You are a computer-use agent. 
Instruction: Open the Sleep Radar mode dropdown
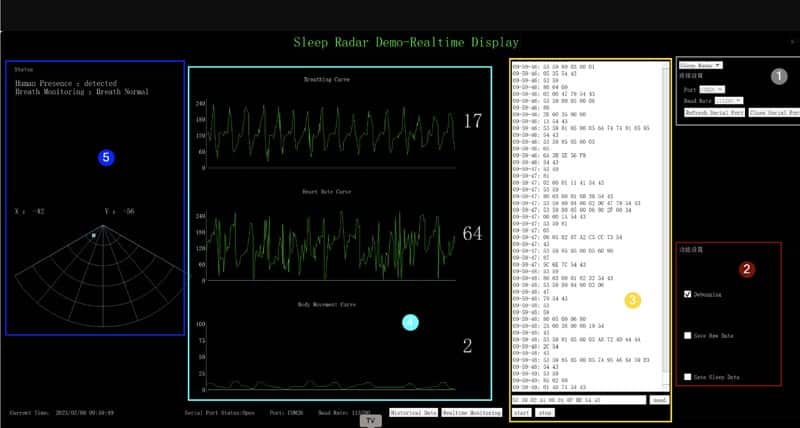[701, 65]
